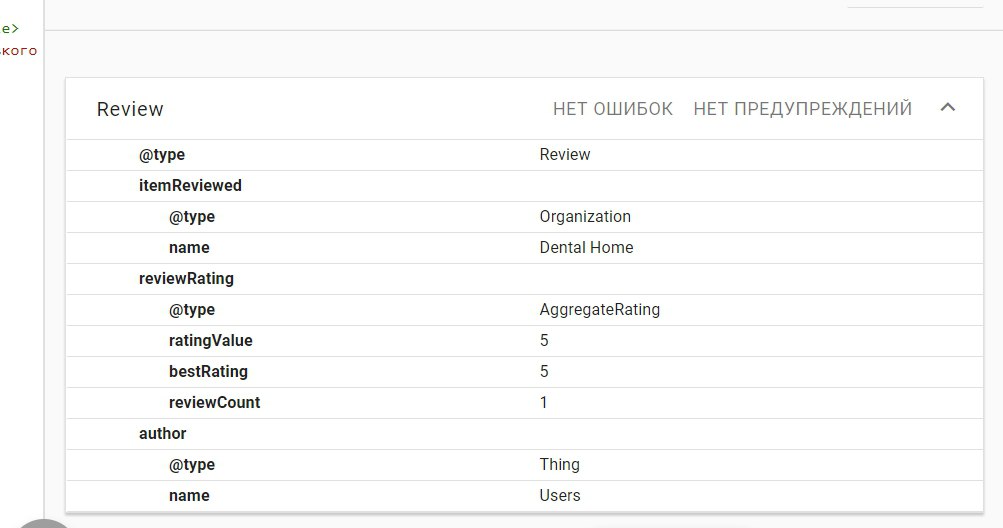Select the ratingValue row

[525, 340]
